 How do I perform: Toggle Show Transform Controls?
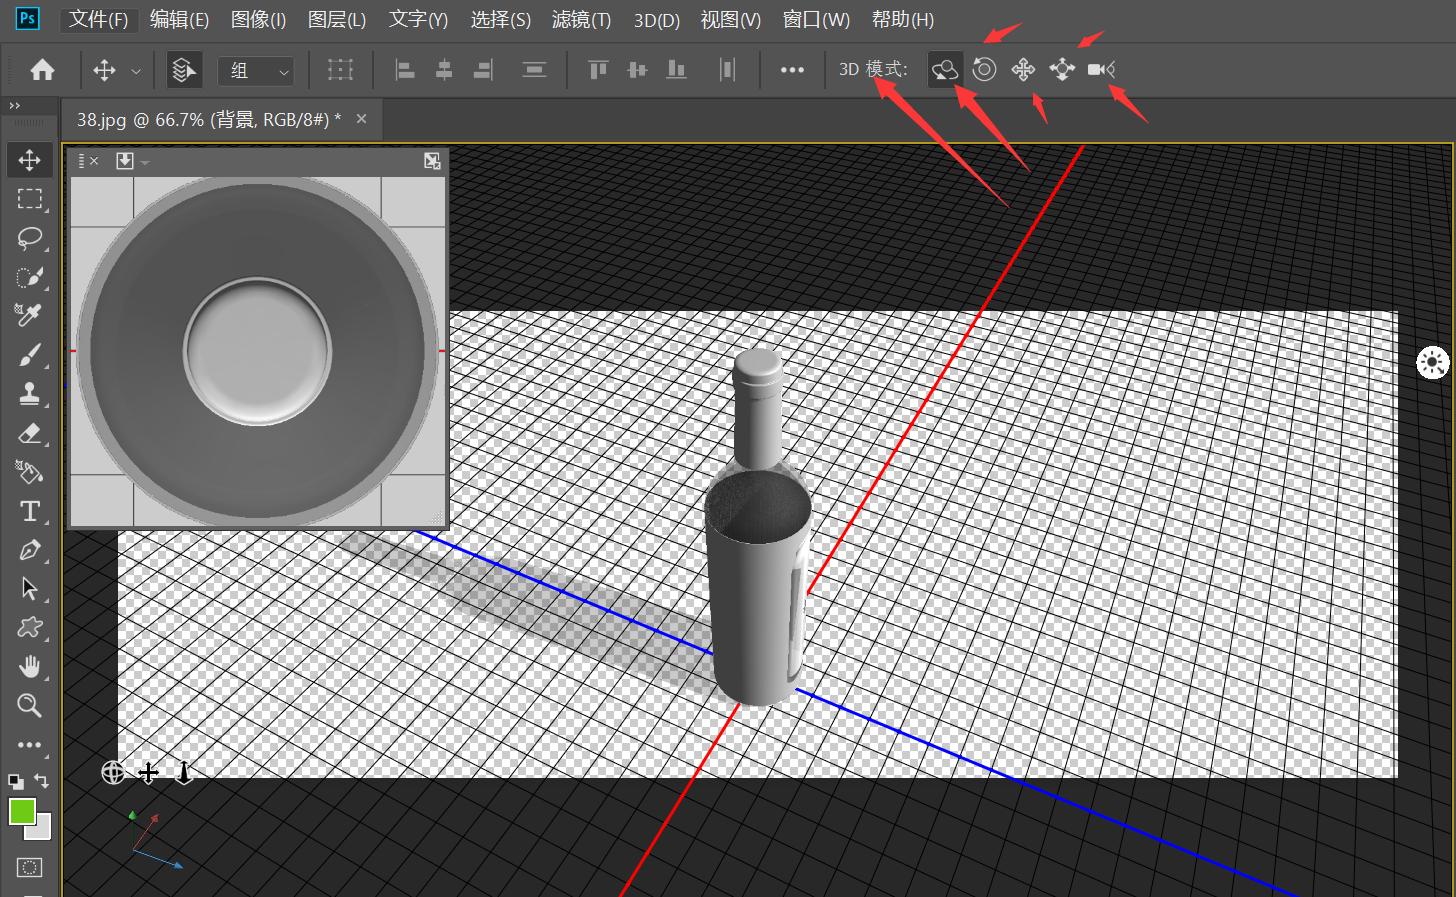pos(341,70)
